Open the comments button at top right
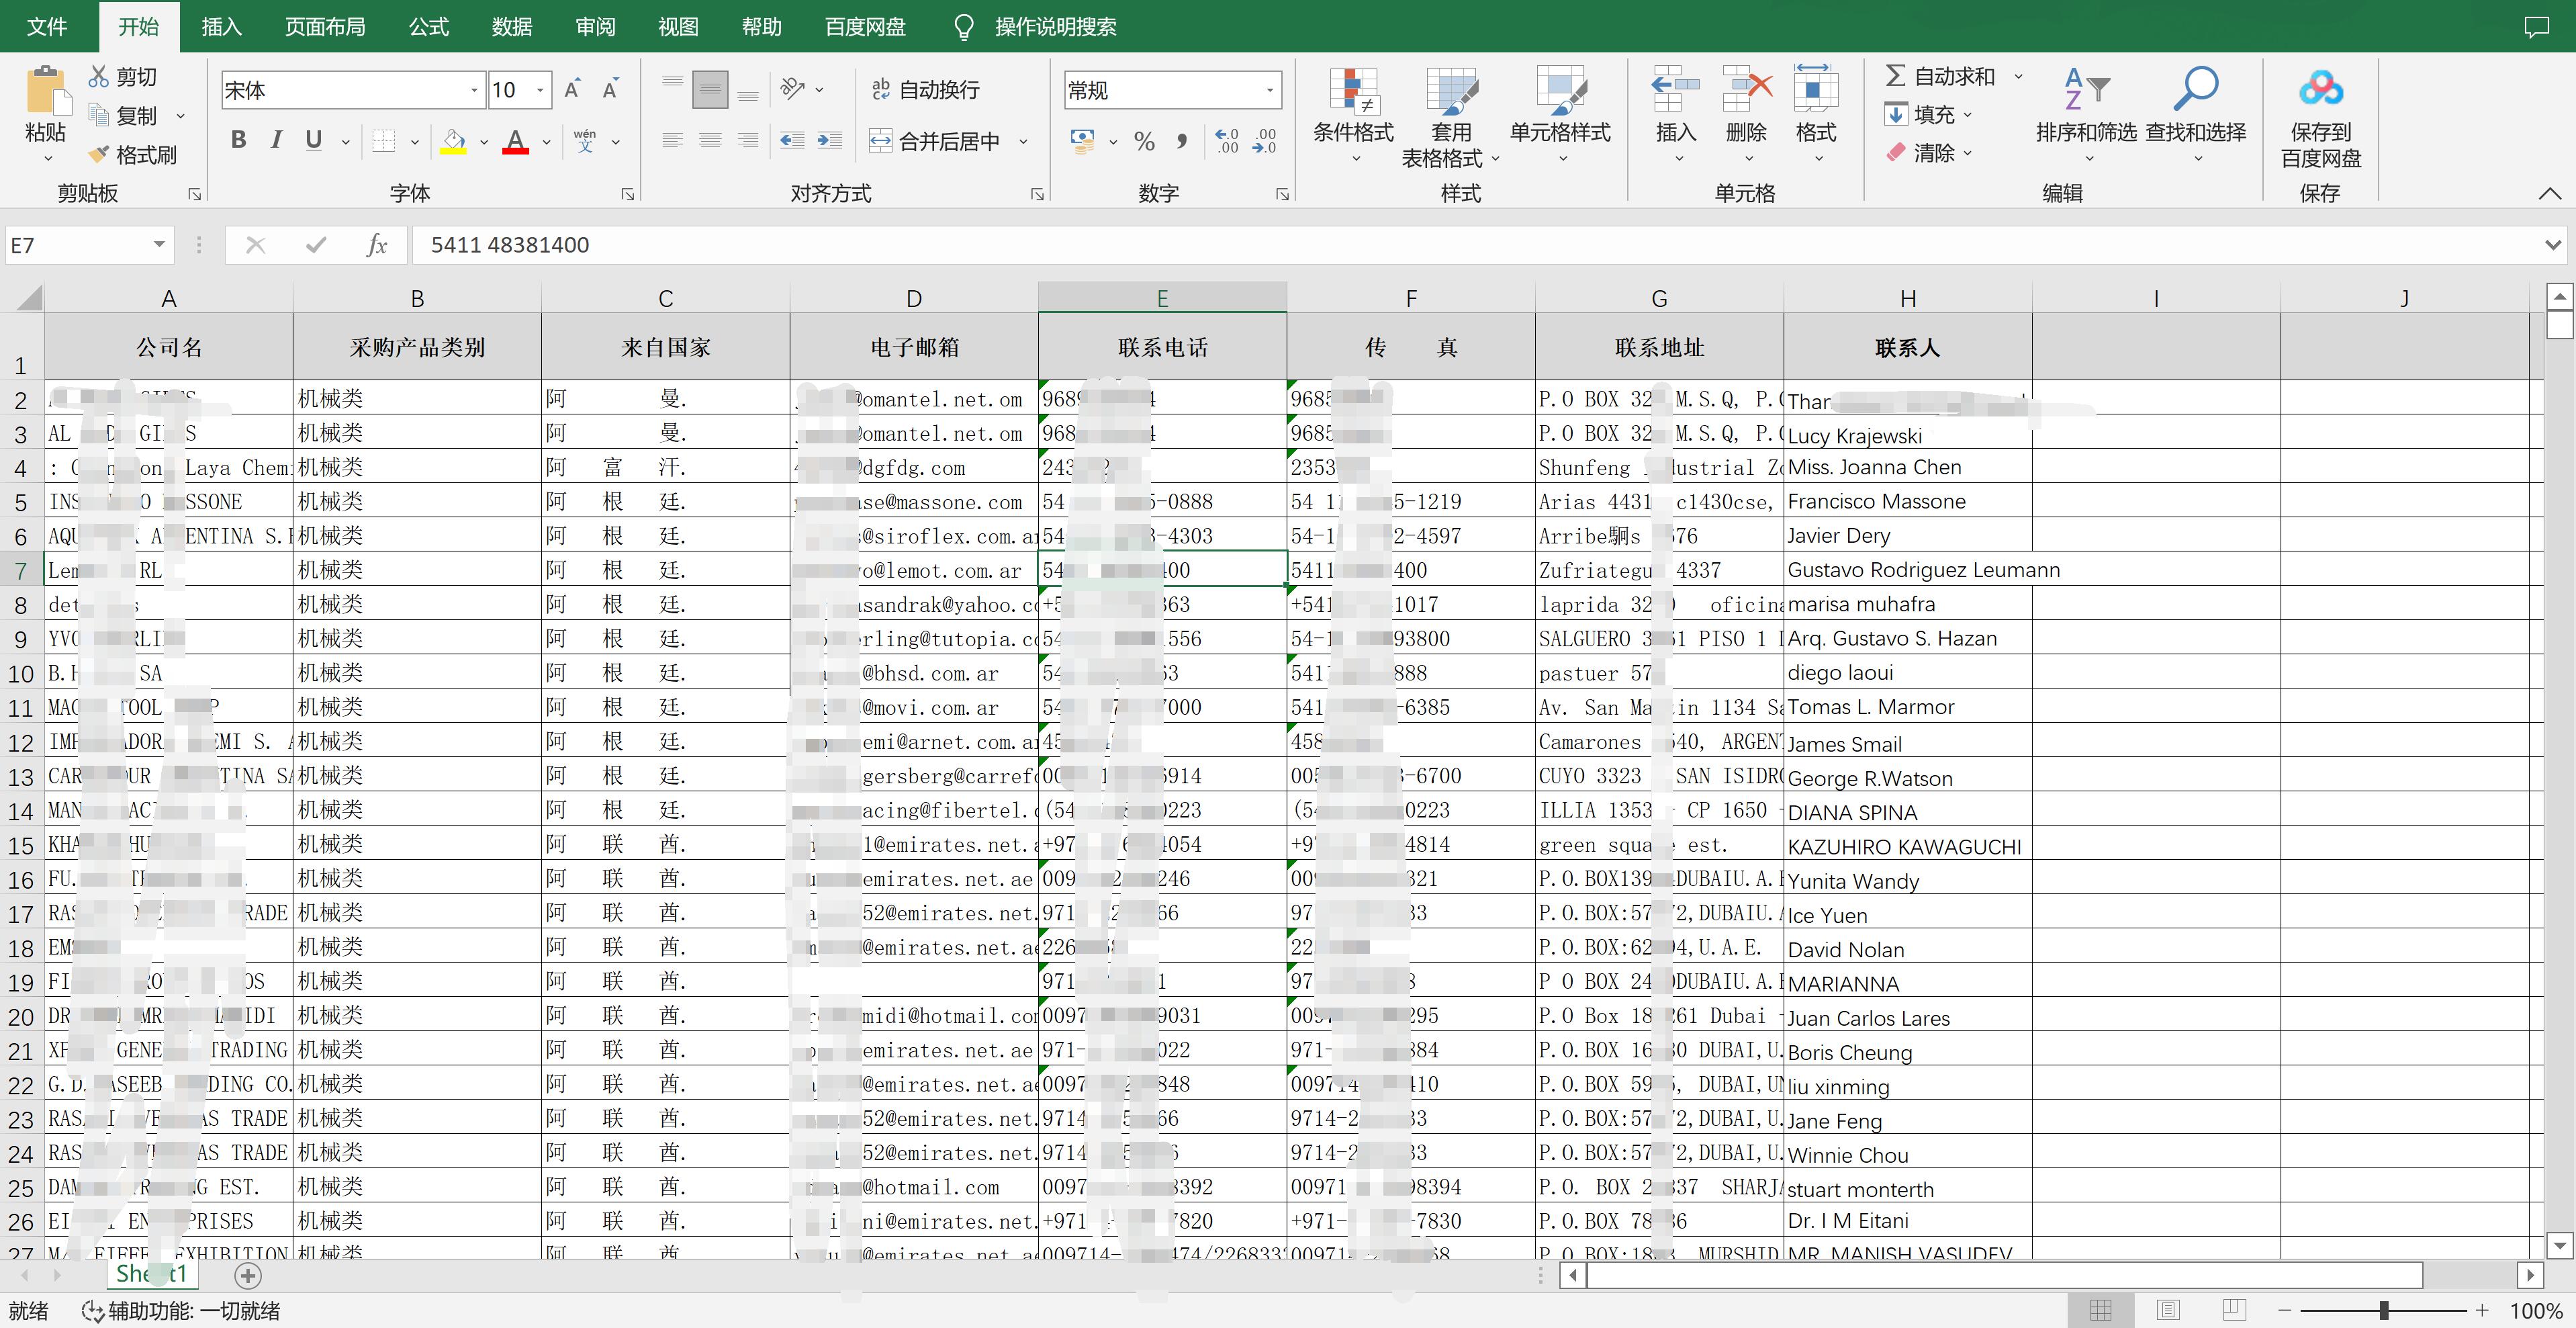Screen dimensions: 2576x1328 point(2536,26)
